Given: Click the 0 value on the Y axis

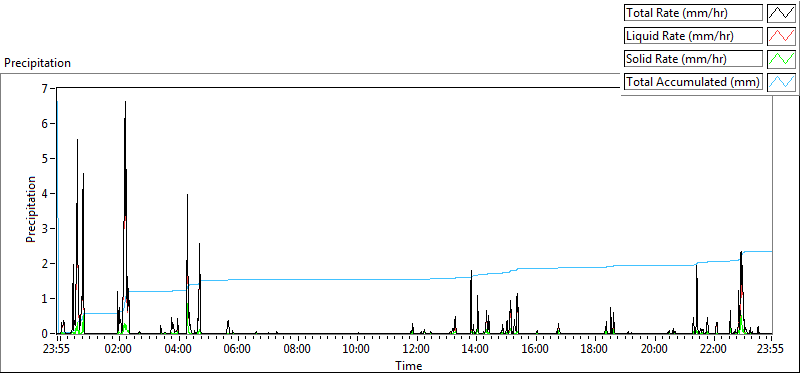Looking at the screenshot, I should coord(44,333).
